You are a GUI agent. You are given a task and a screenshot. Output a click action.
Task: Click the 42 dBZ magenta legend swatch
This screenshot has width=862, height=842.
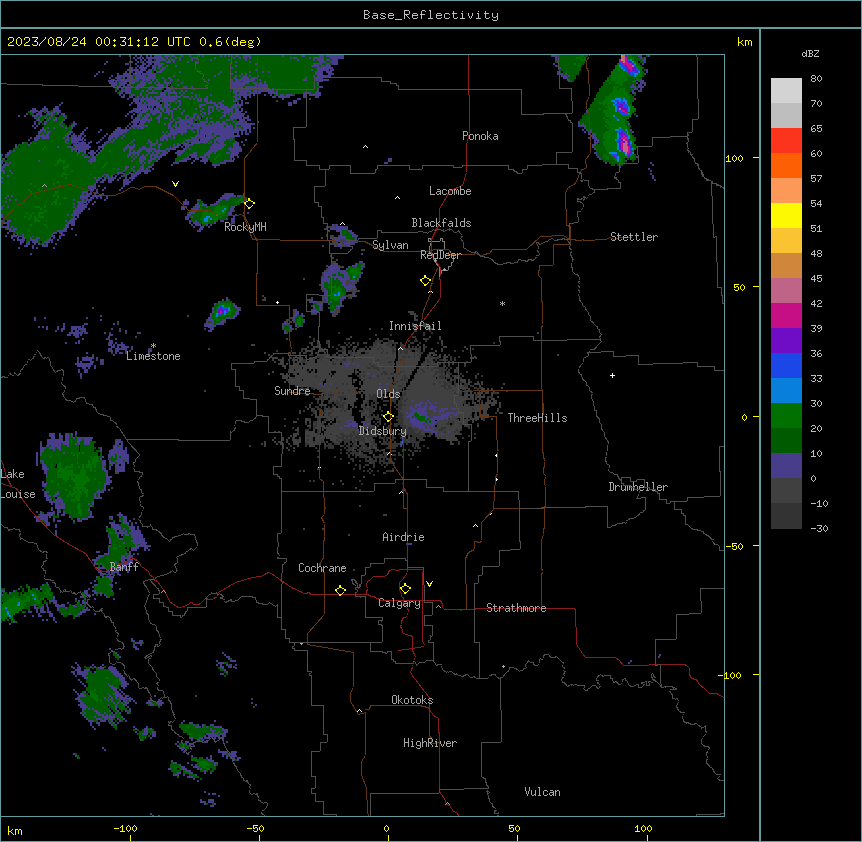coord(786,315)
